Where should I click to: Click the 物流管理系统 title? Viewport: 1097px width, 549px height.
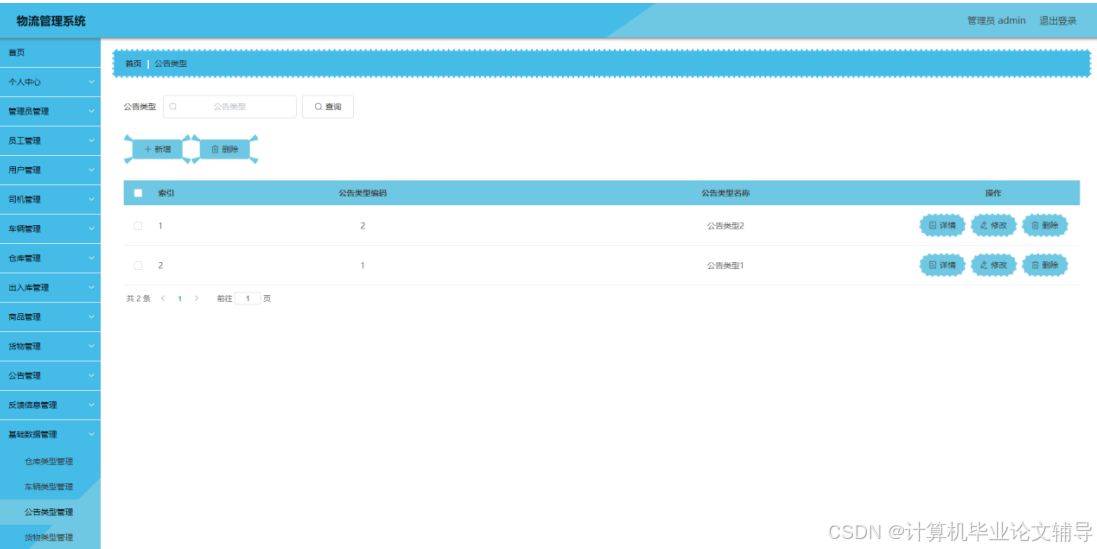tap(51, 21)
